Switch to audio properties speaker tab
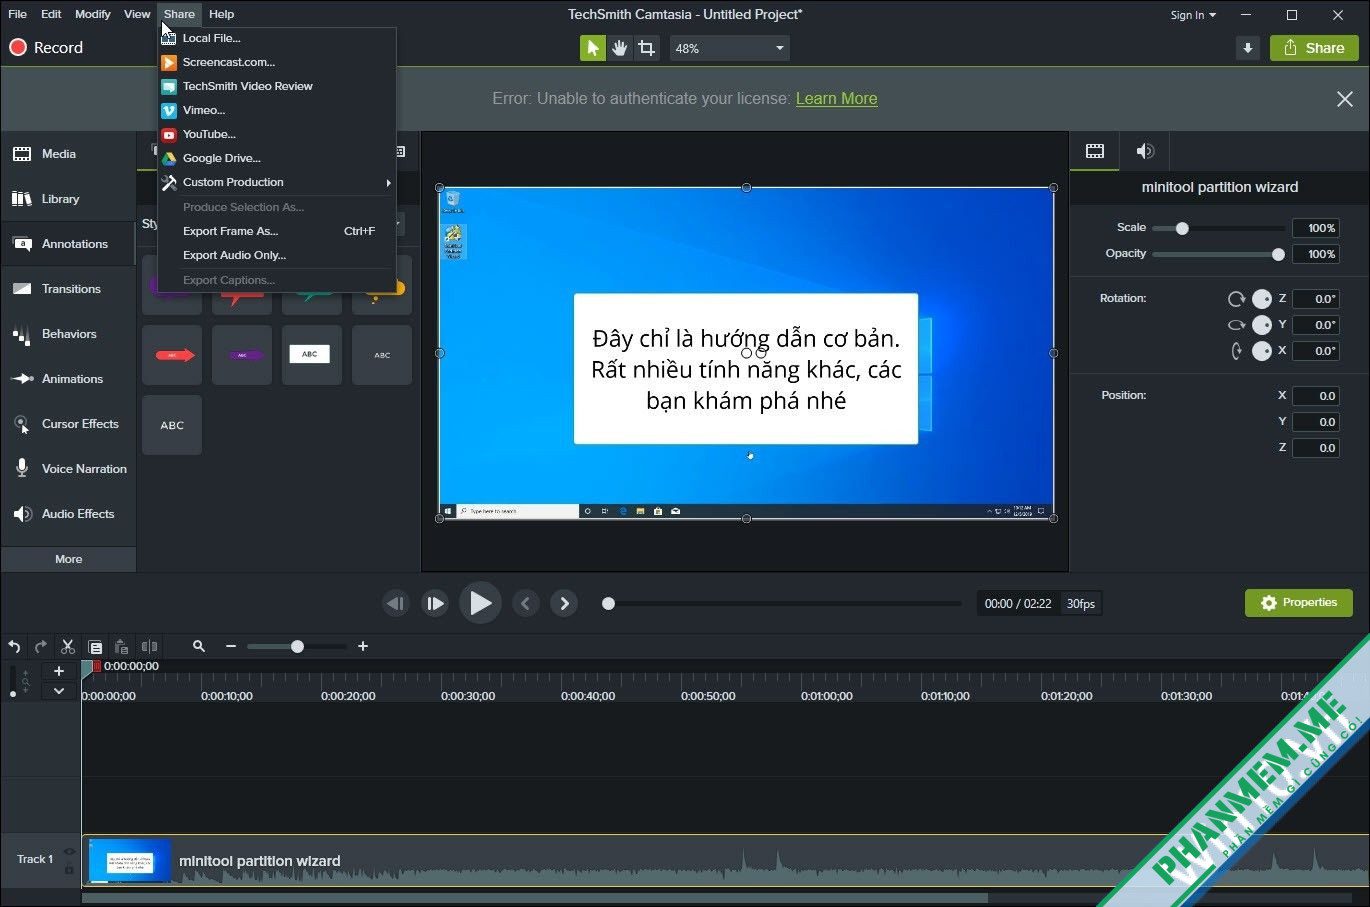Image resolution: width=1370 pixels, height=907 pixels. coord(1145,151)
